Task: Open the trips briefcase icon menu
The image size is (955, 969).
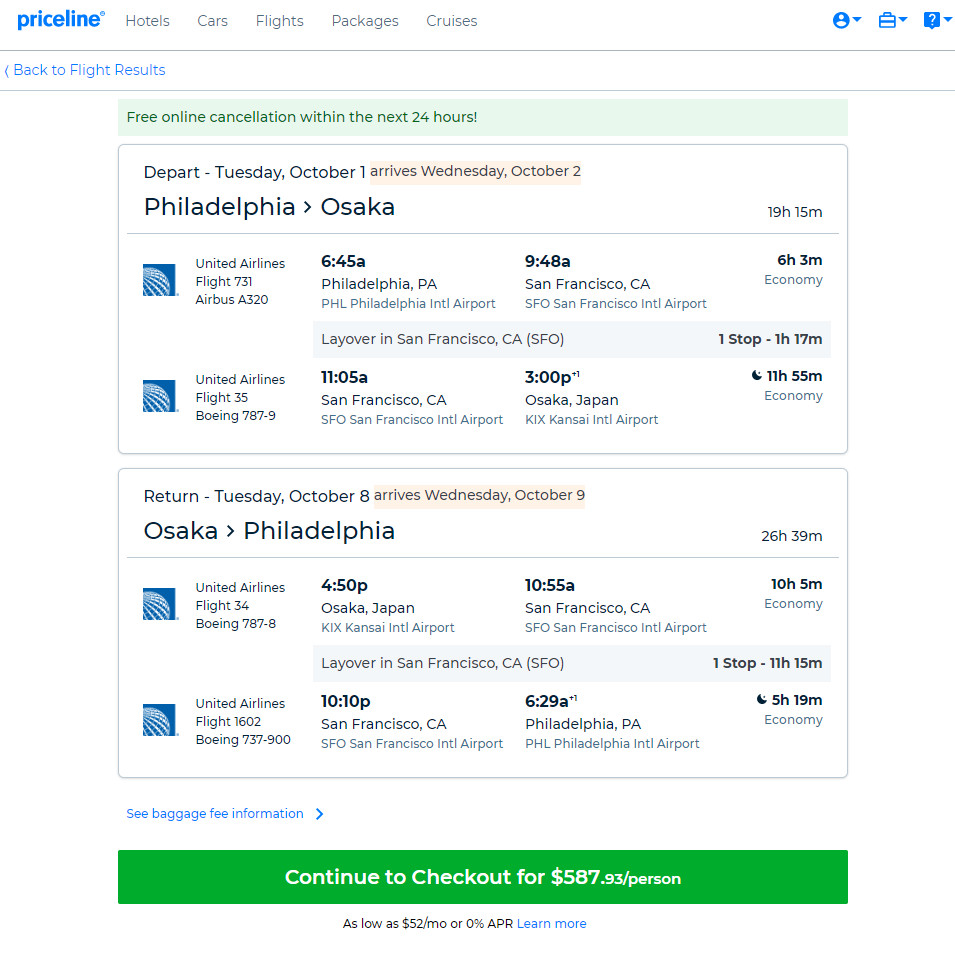Action: [893, 20]
